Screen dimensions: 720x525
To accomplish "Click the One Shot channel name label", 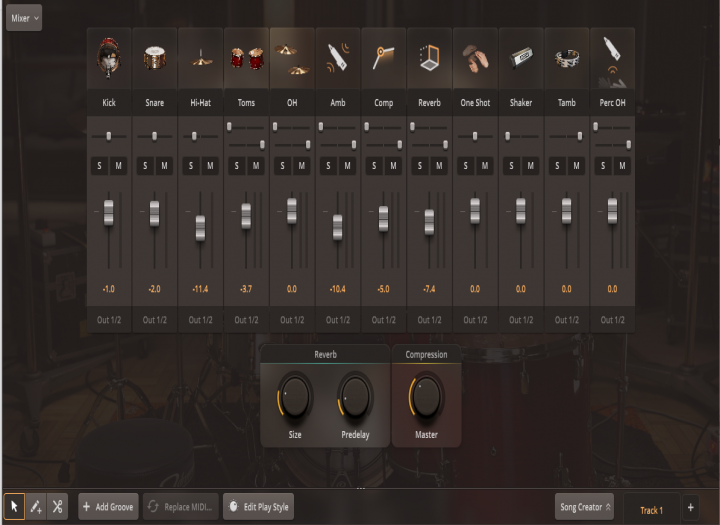I will point(475,102).
